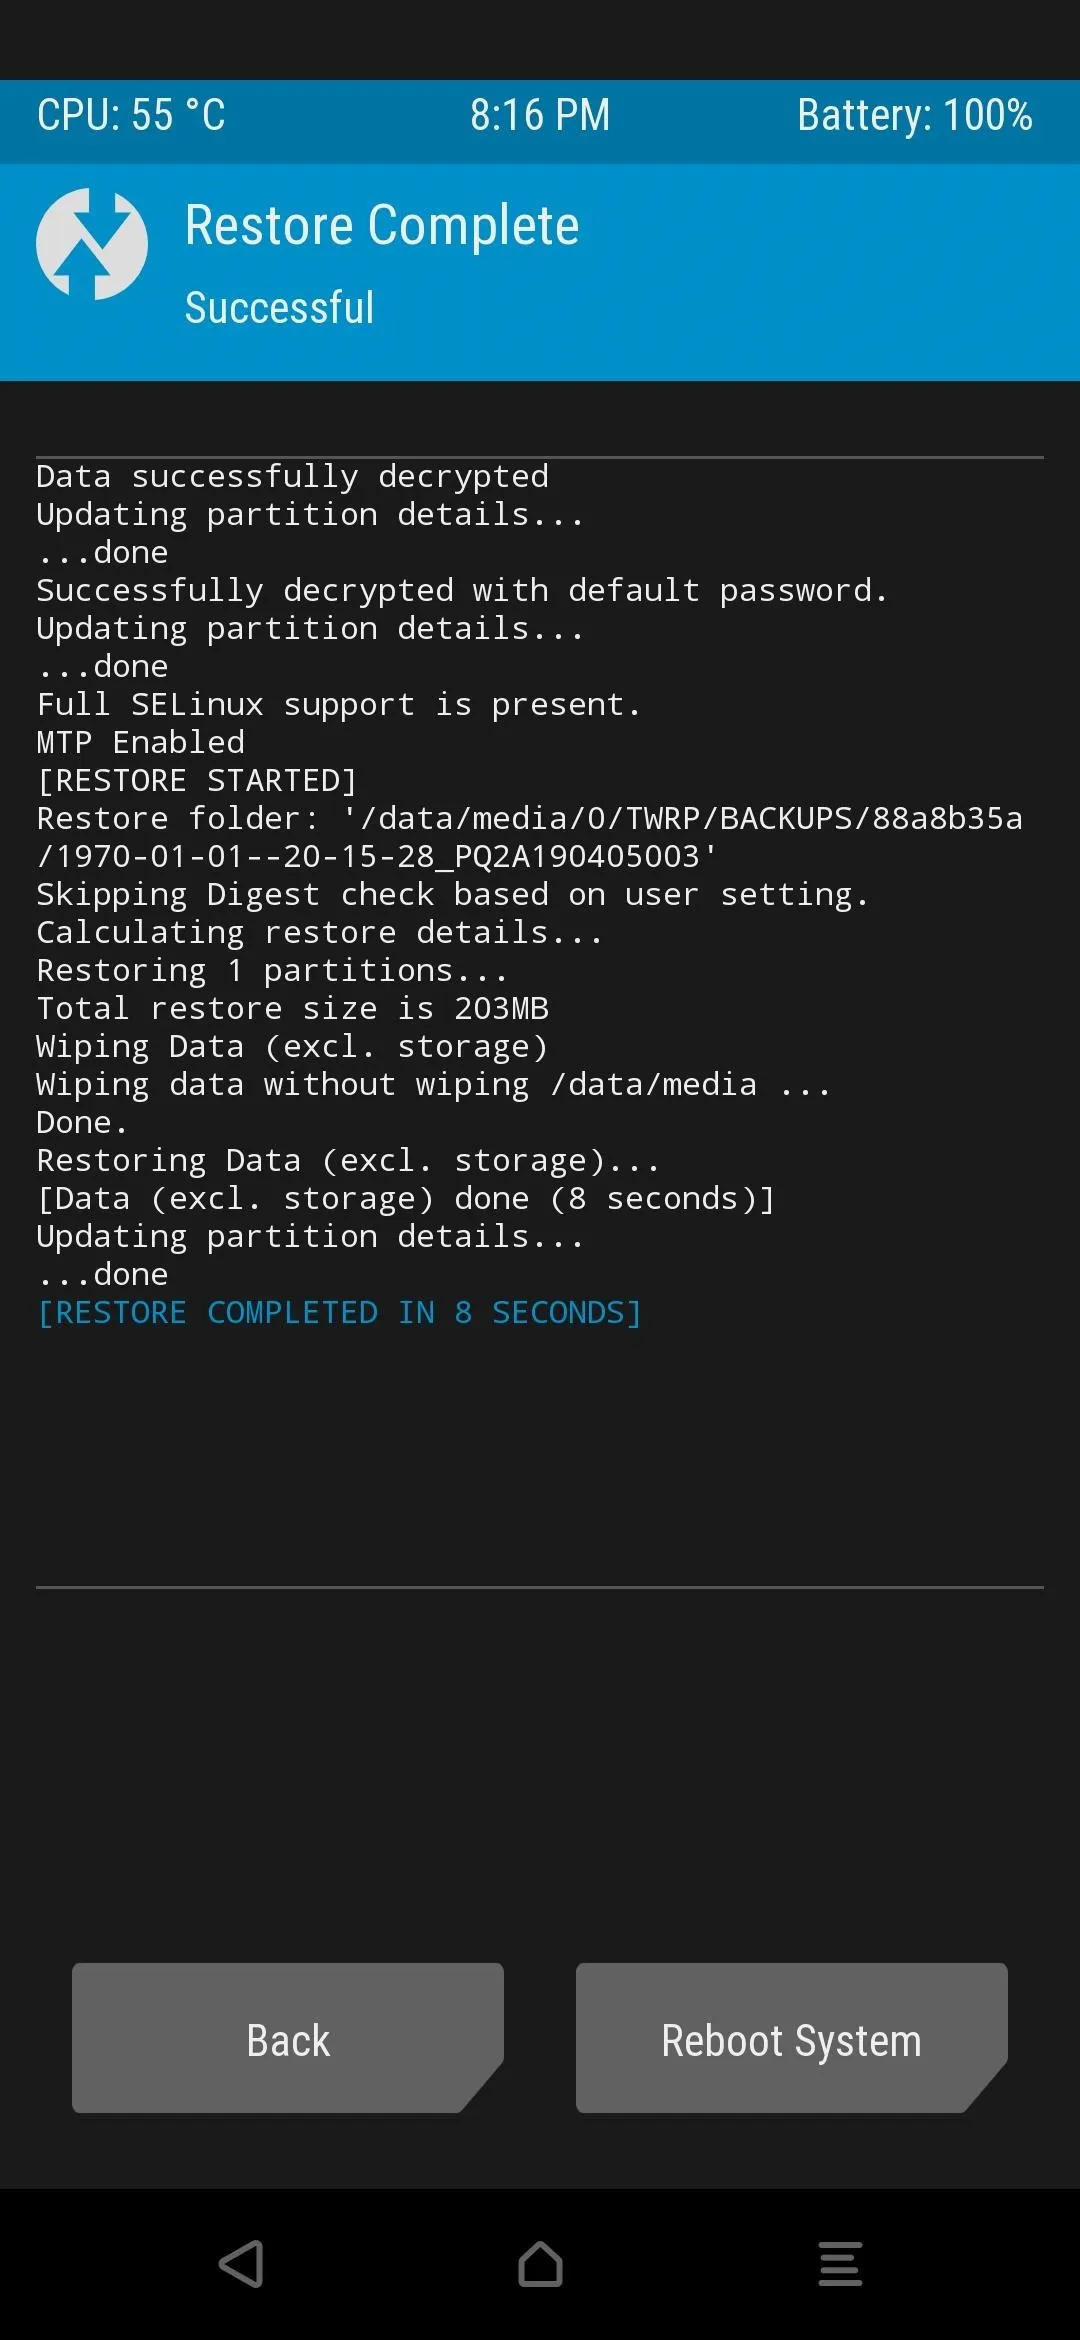The height and width of the screenshot is (2340, 1080).
Task: Tap the RESTORE COMPLETED IN 8 SECONDS line
Action: click(x=339, y=1312)
